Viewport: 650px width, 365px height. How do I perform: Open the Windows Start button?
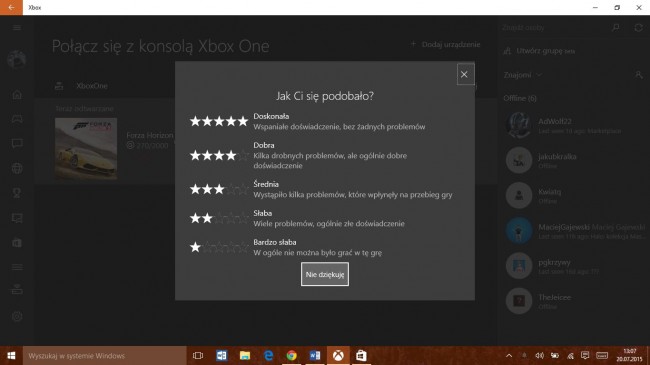(x=11, y=356)
